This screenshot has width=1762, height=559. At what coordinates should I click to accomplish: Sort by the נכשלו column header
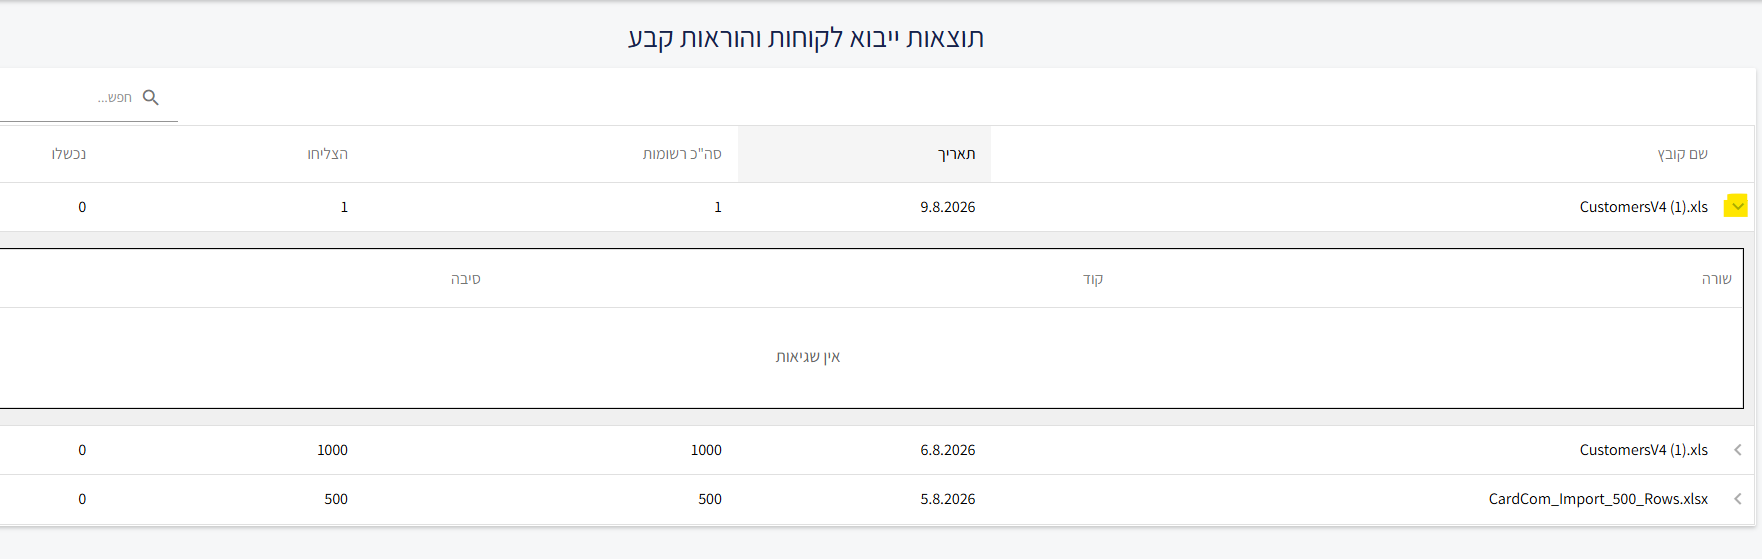pyautogui.click(x=69, y=154)
